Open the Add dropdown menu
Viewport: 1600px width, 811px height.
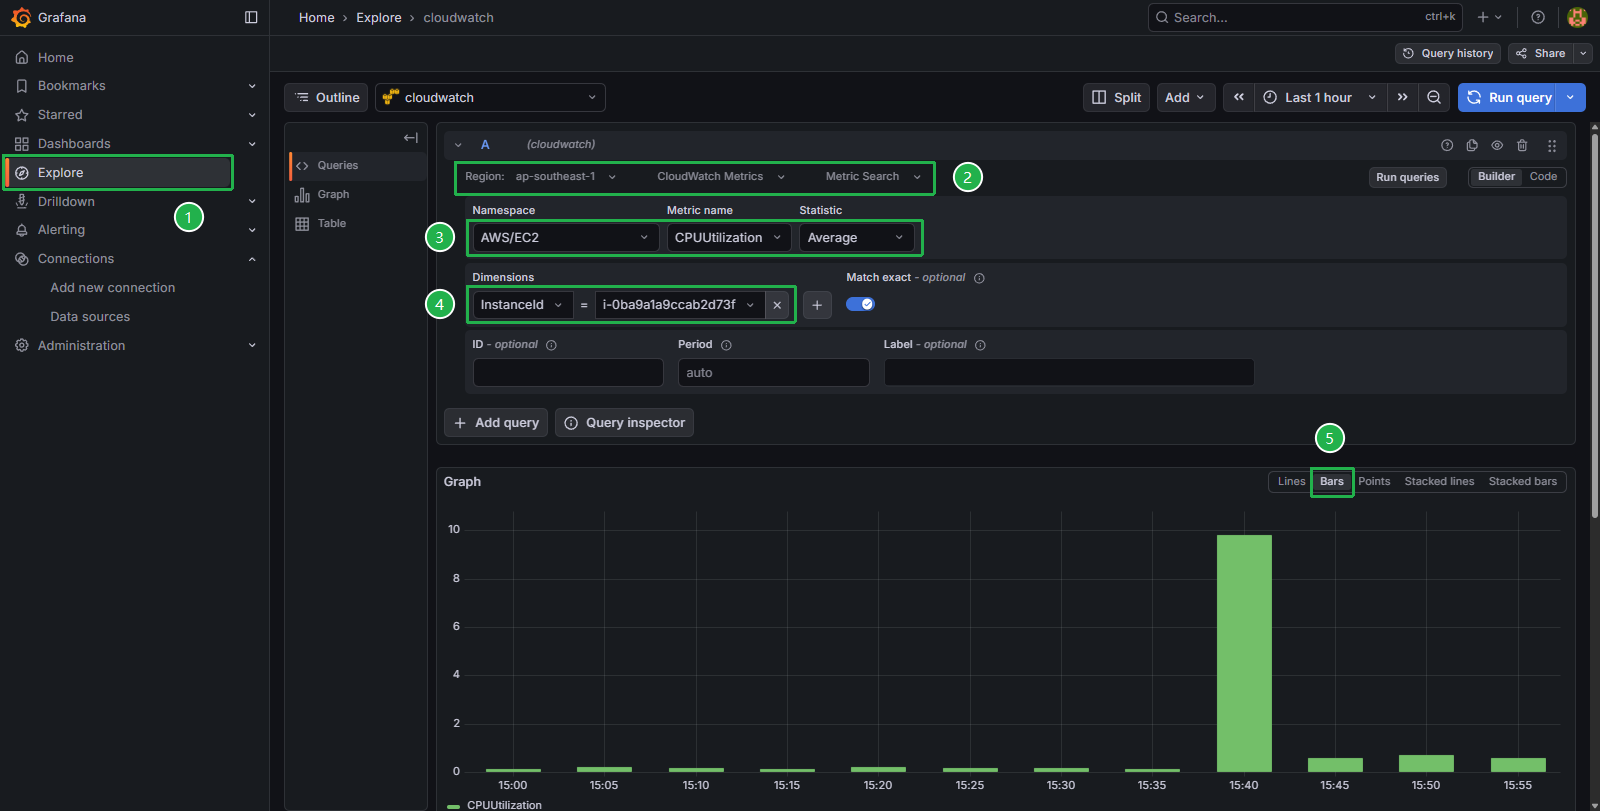(1185, 97)
